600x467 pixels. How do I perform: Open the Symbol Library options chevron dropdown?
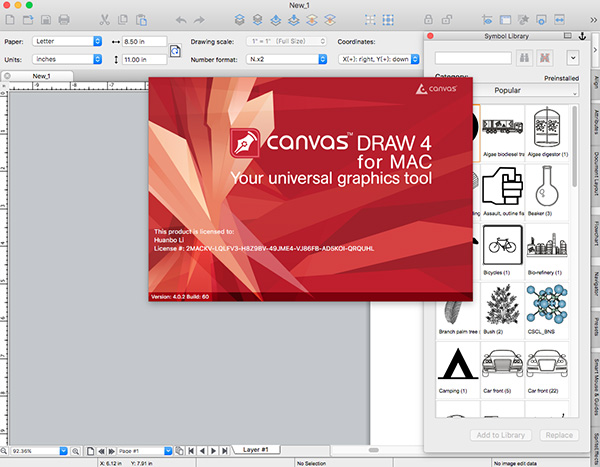[573, 58]
